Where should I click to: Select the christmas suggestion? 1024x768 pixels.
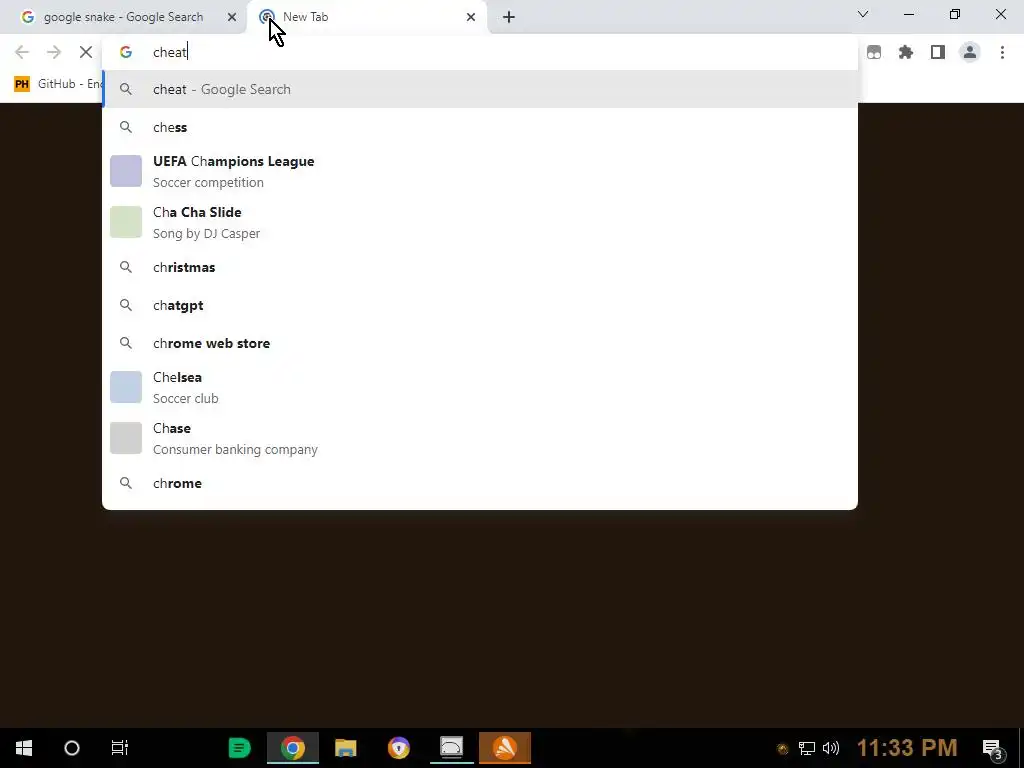pos(480,267)
